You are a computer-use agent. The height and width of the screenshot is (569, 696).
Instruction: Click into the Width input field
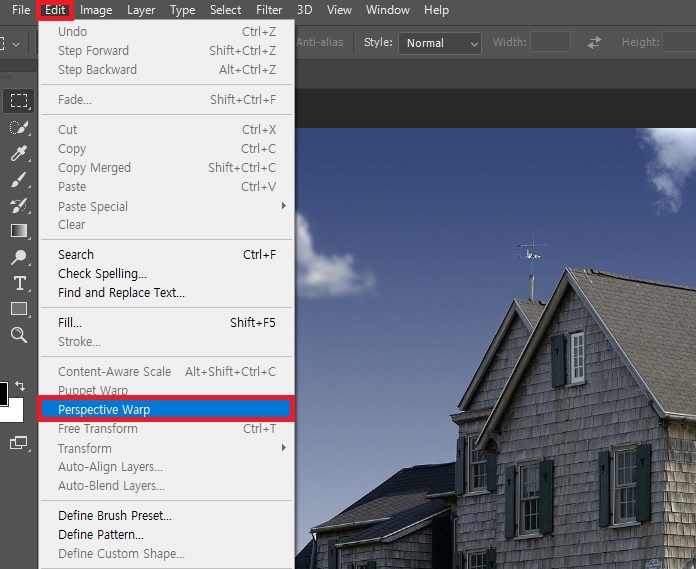550,42
